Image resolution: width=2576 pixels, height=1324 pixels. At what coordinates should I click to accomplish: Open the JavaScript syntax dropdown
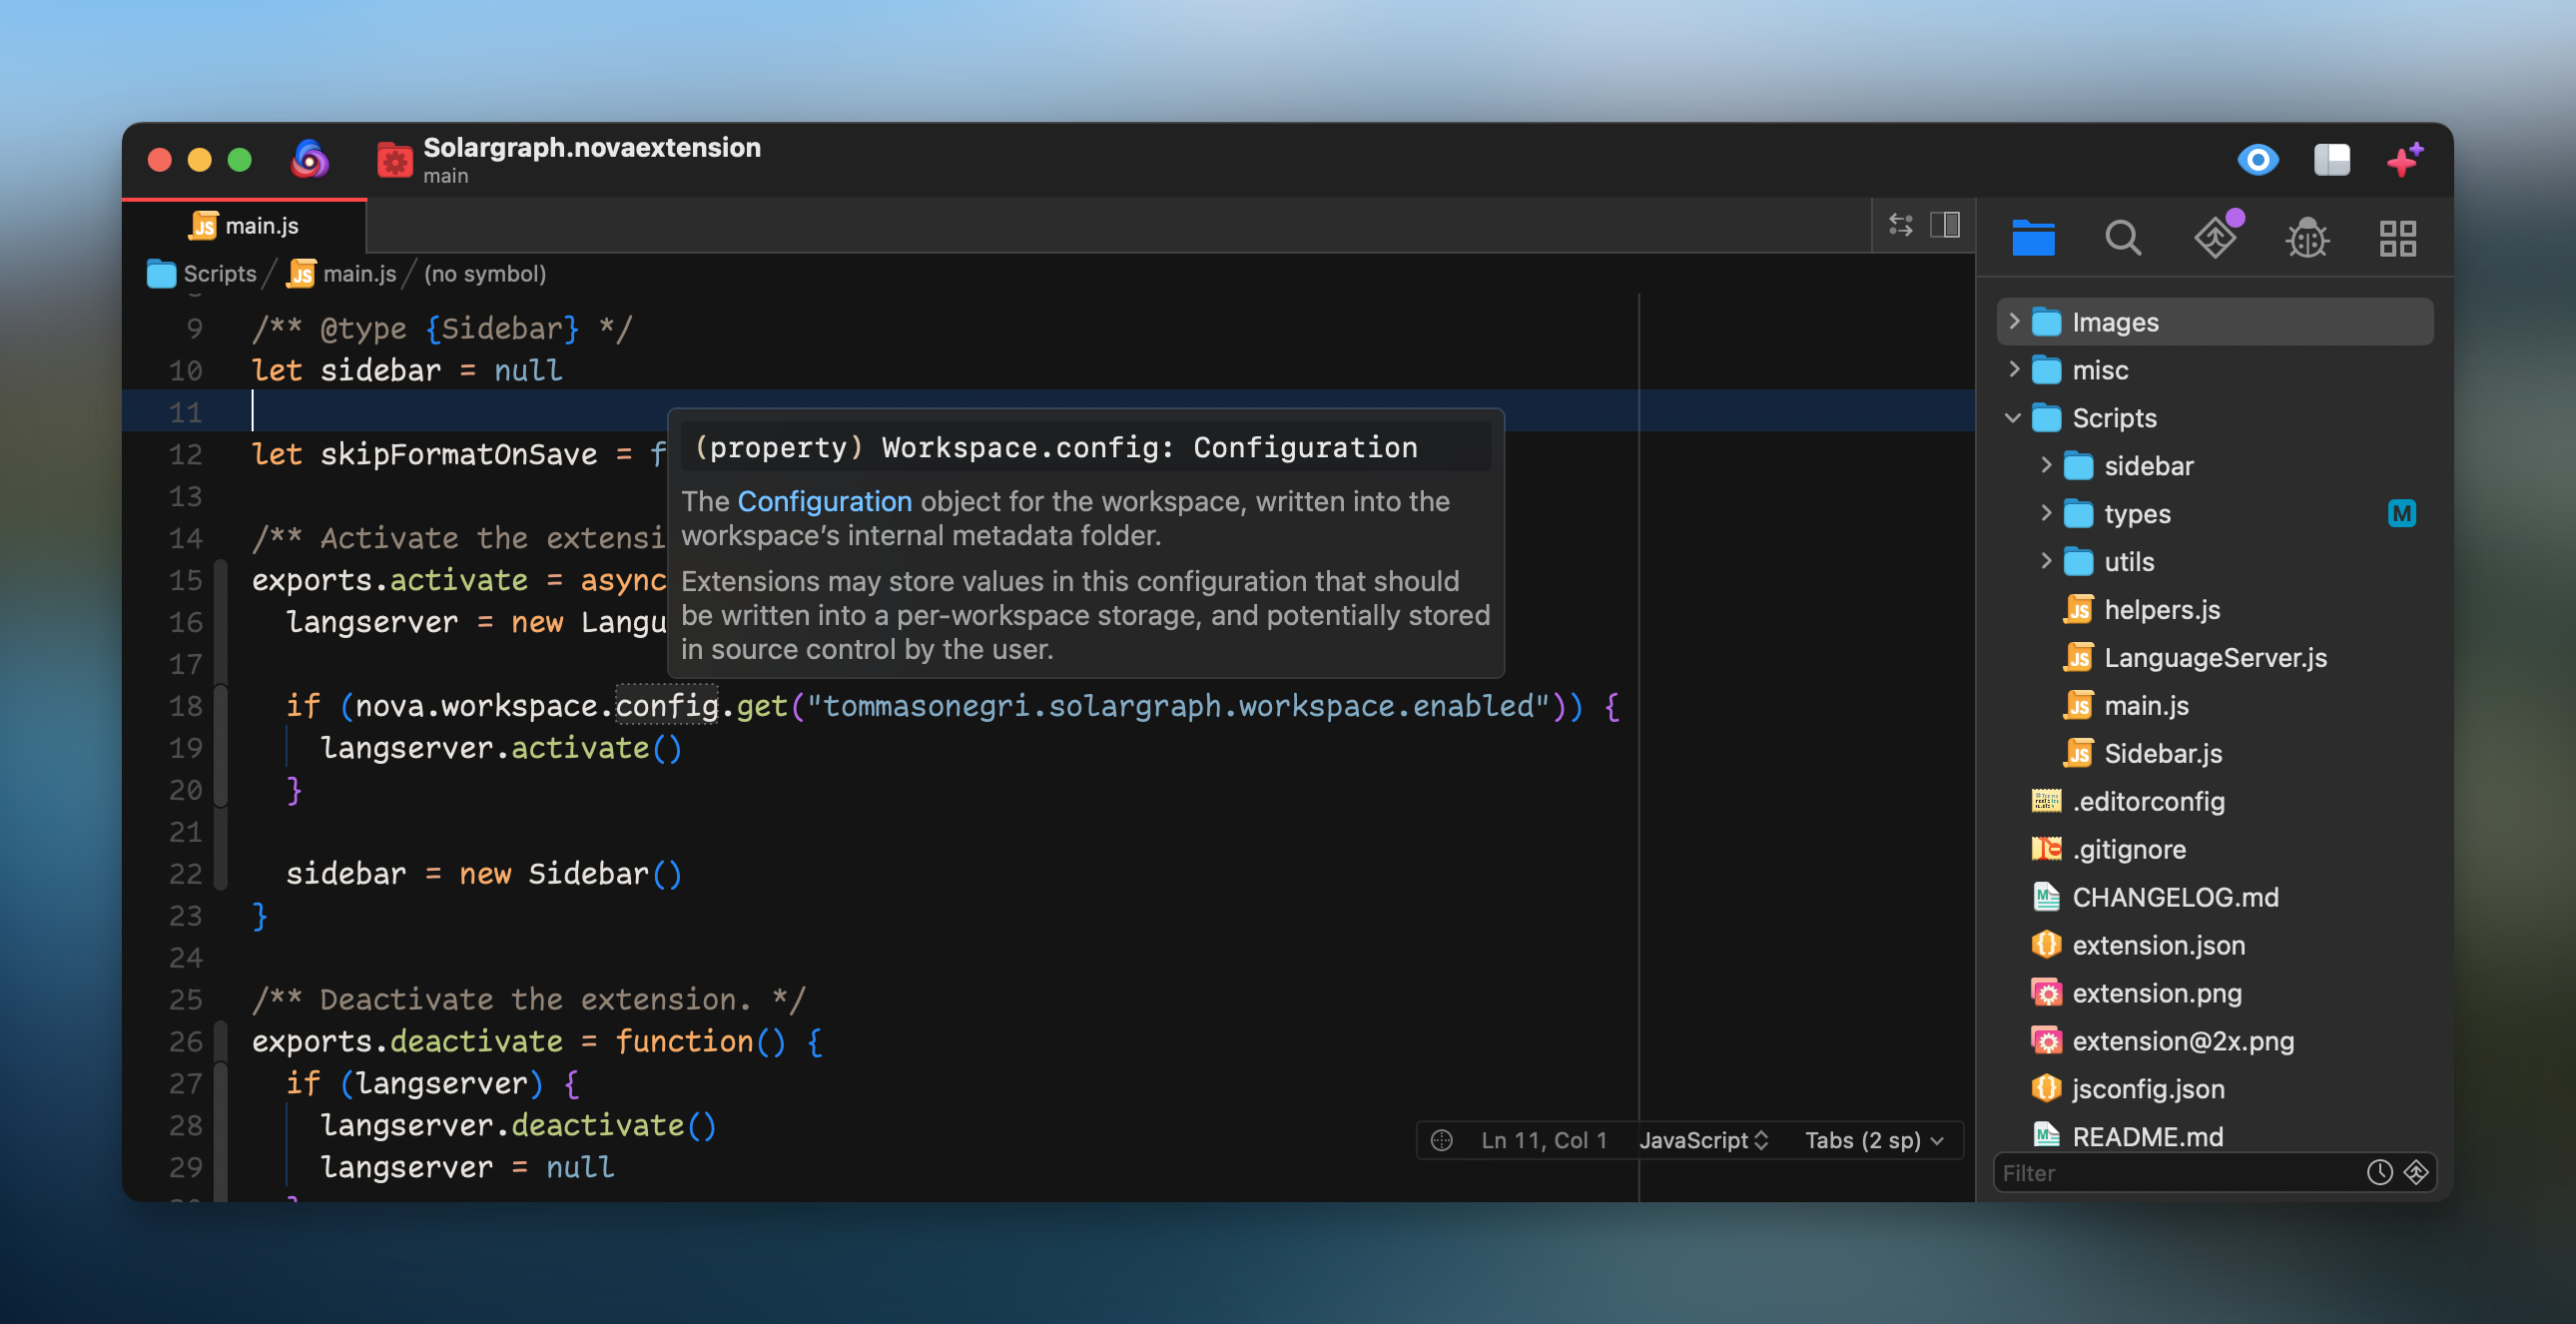point(1703,1140)
